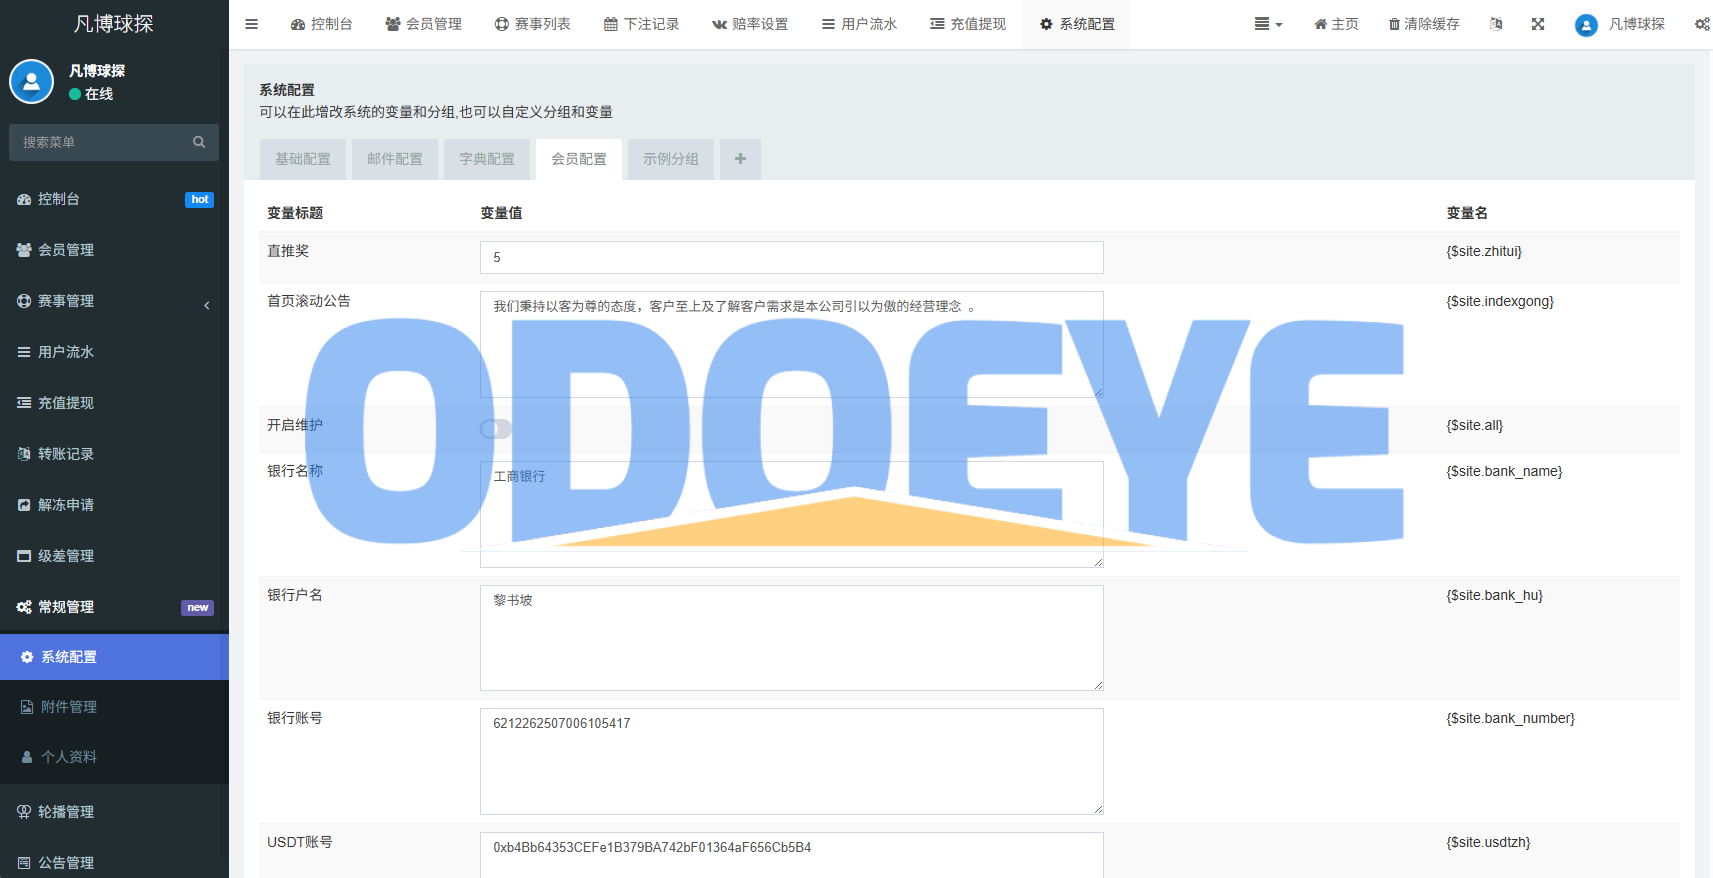Viewport: 1713px width, 878px height.
Task: Expand 赛事管理 sidebar arrow
Action: point(207,305)
